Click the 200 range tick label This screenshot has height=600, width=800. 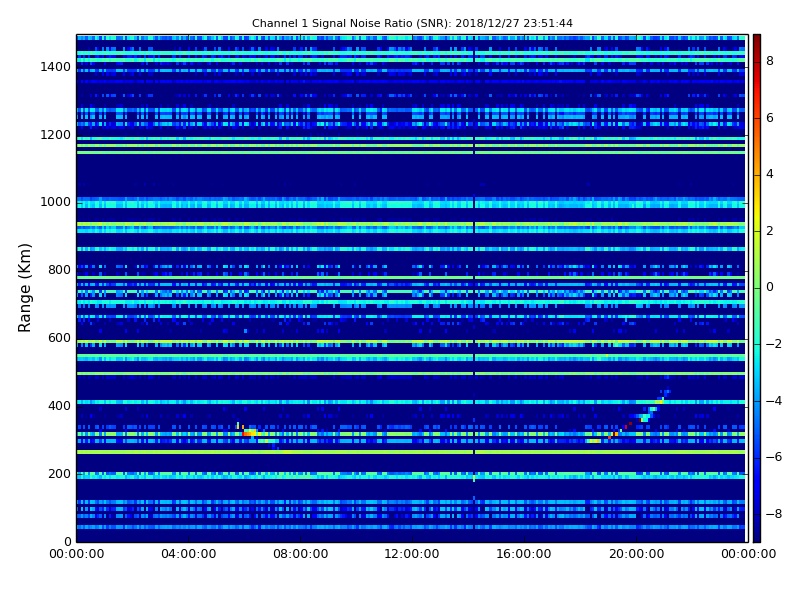pos(59,473)
